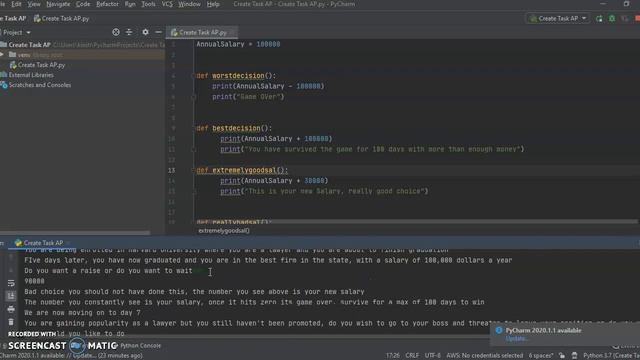640x360 pixels.
Task: Open the Edit menu
Action: pos(16,4)
